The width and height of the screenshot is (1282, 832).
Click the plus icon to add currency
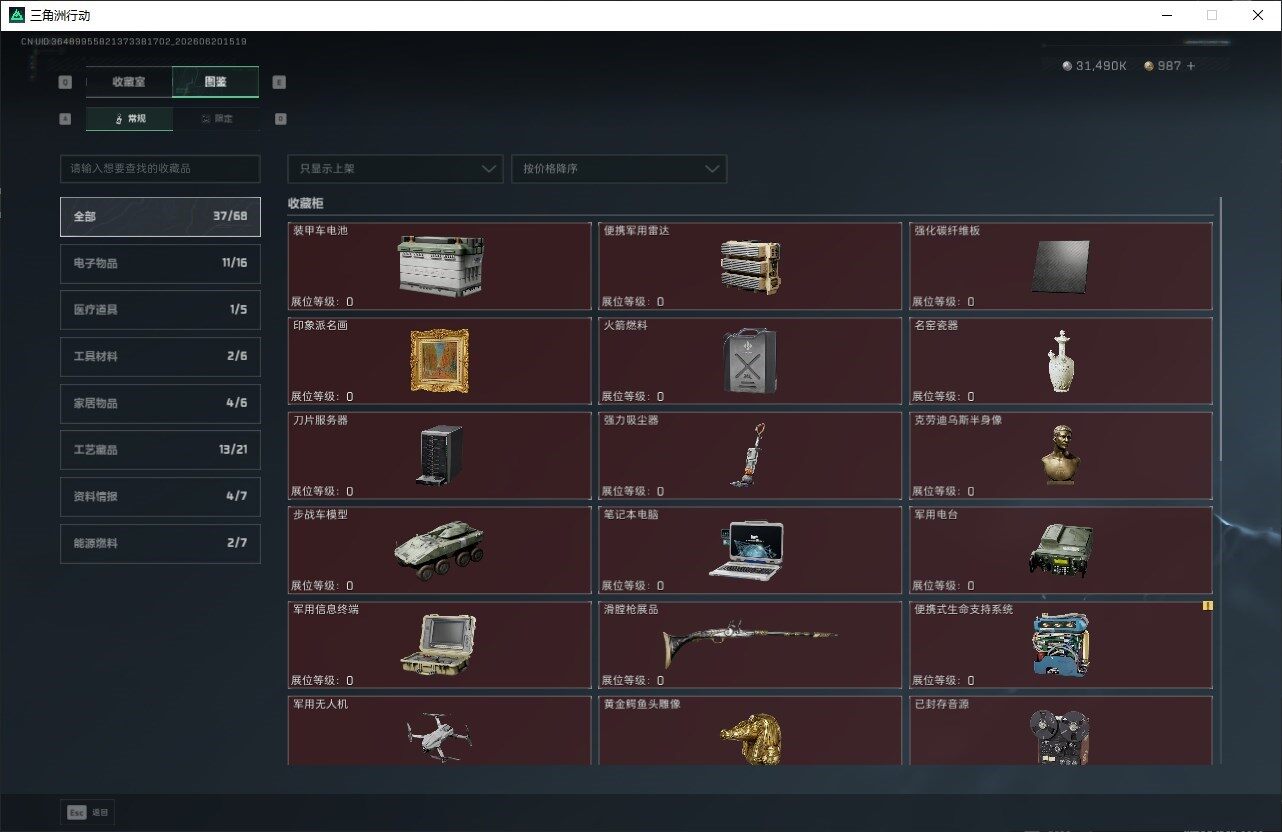(1191, 66)
